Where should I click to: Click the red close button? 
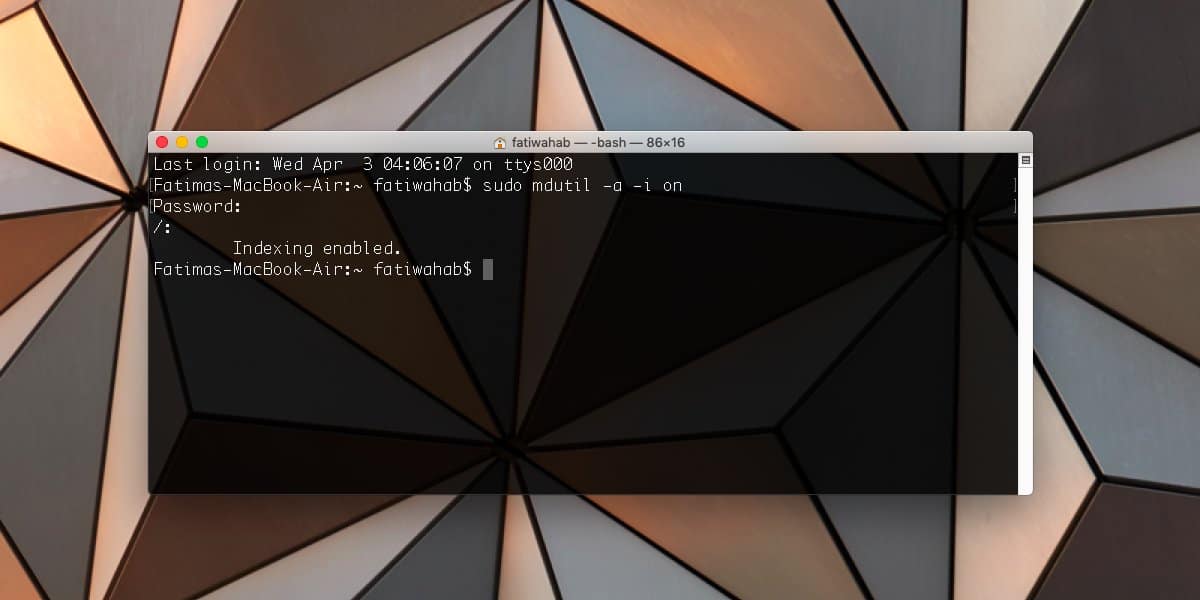161,142
